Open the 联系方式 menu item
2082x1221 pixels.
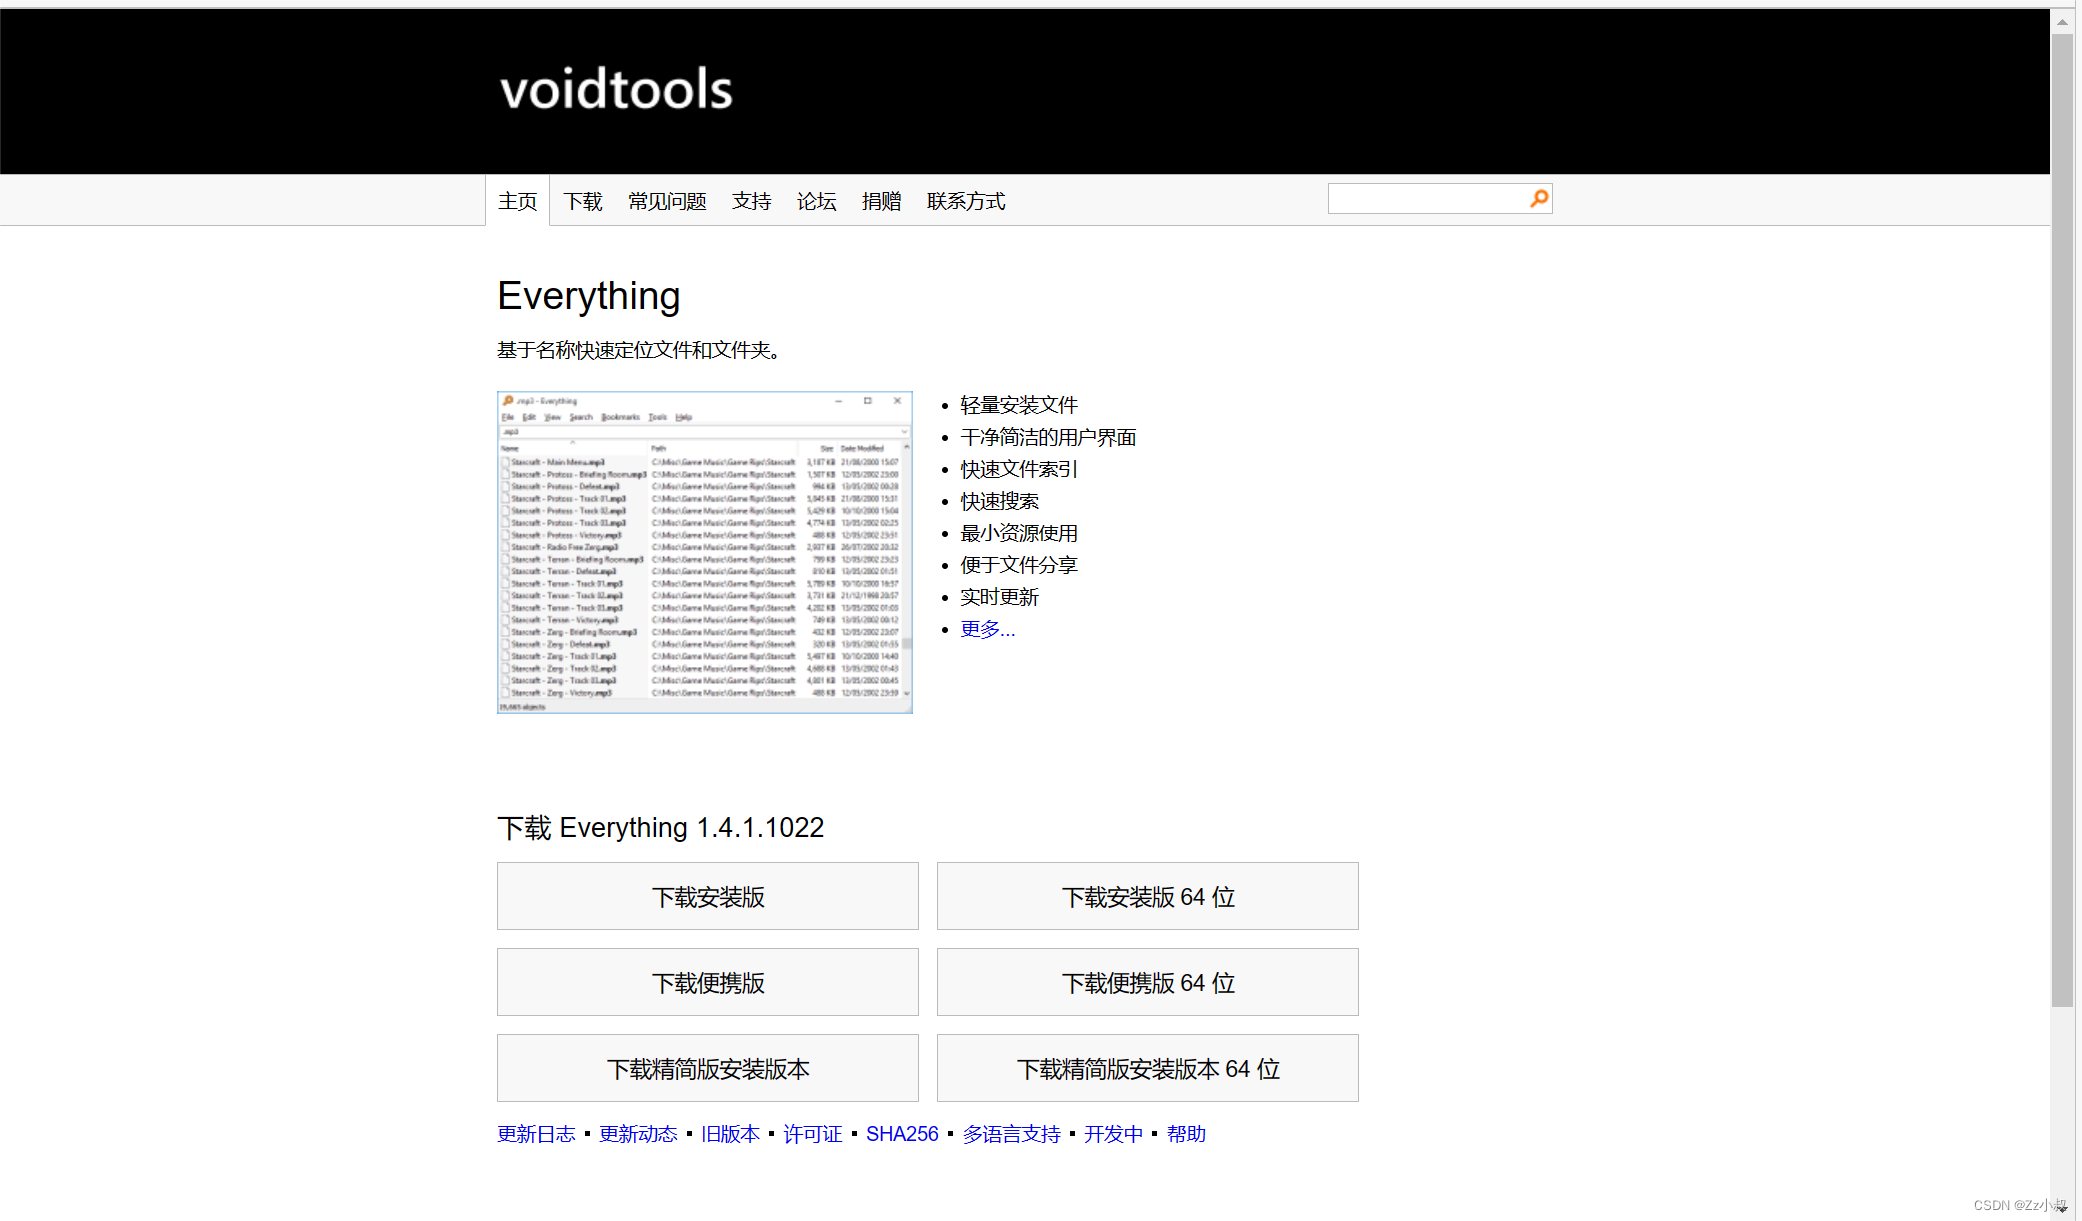click(966, 201)
